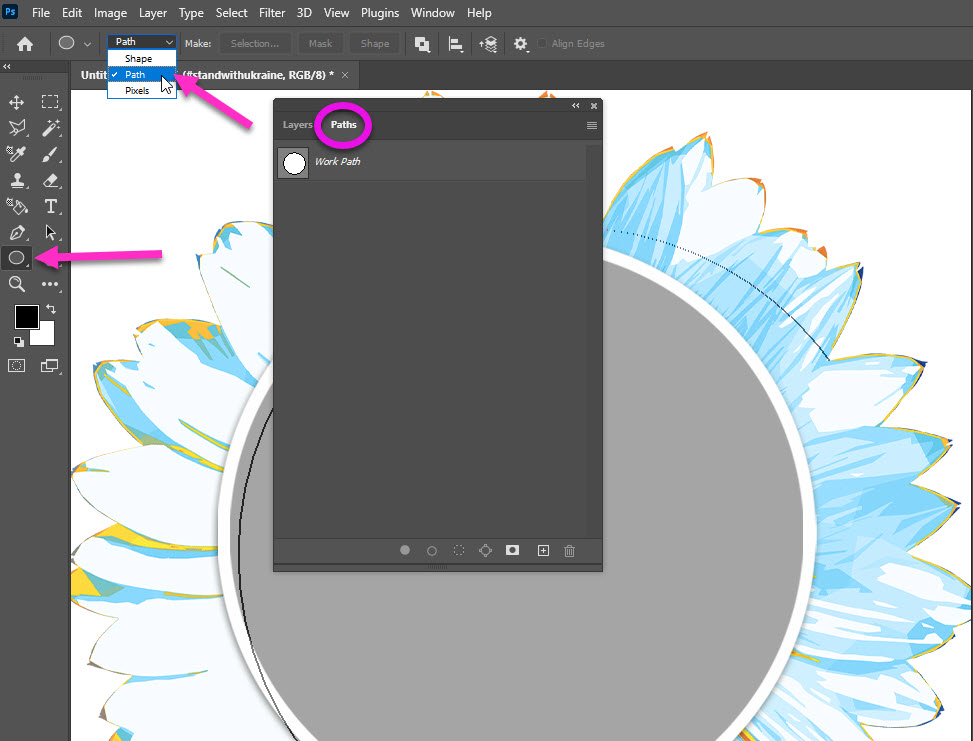
Task: Close the Paths panel
Action: coord(594,106)
